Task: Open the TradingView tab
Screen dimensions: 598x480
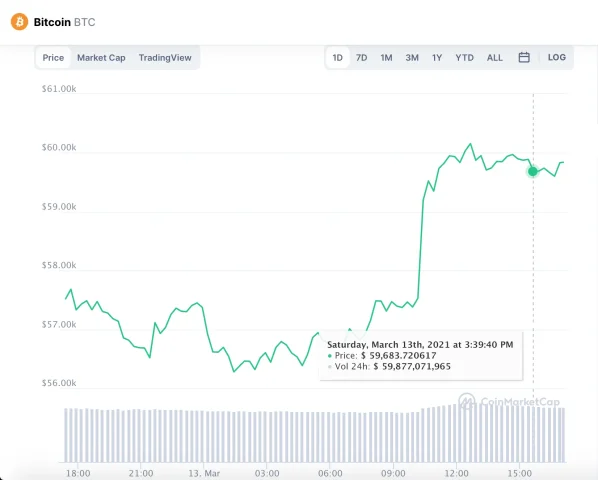Action: (165, 58)
